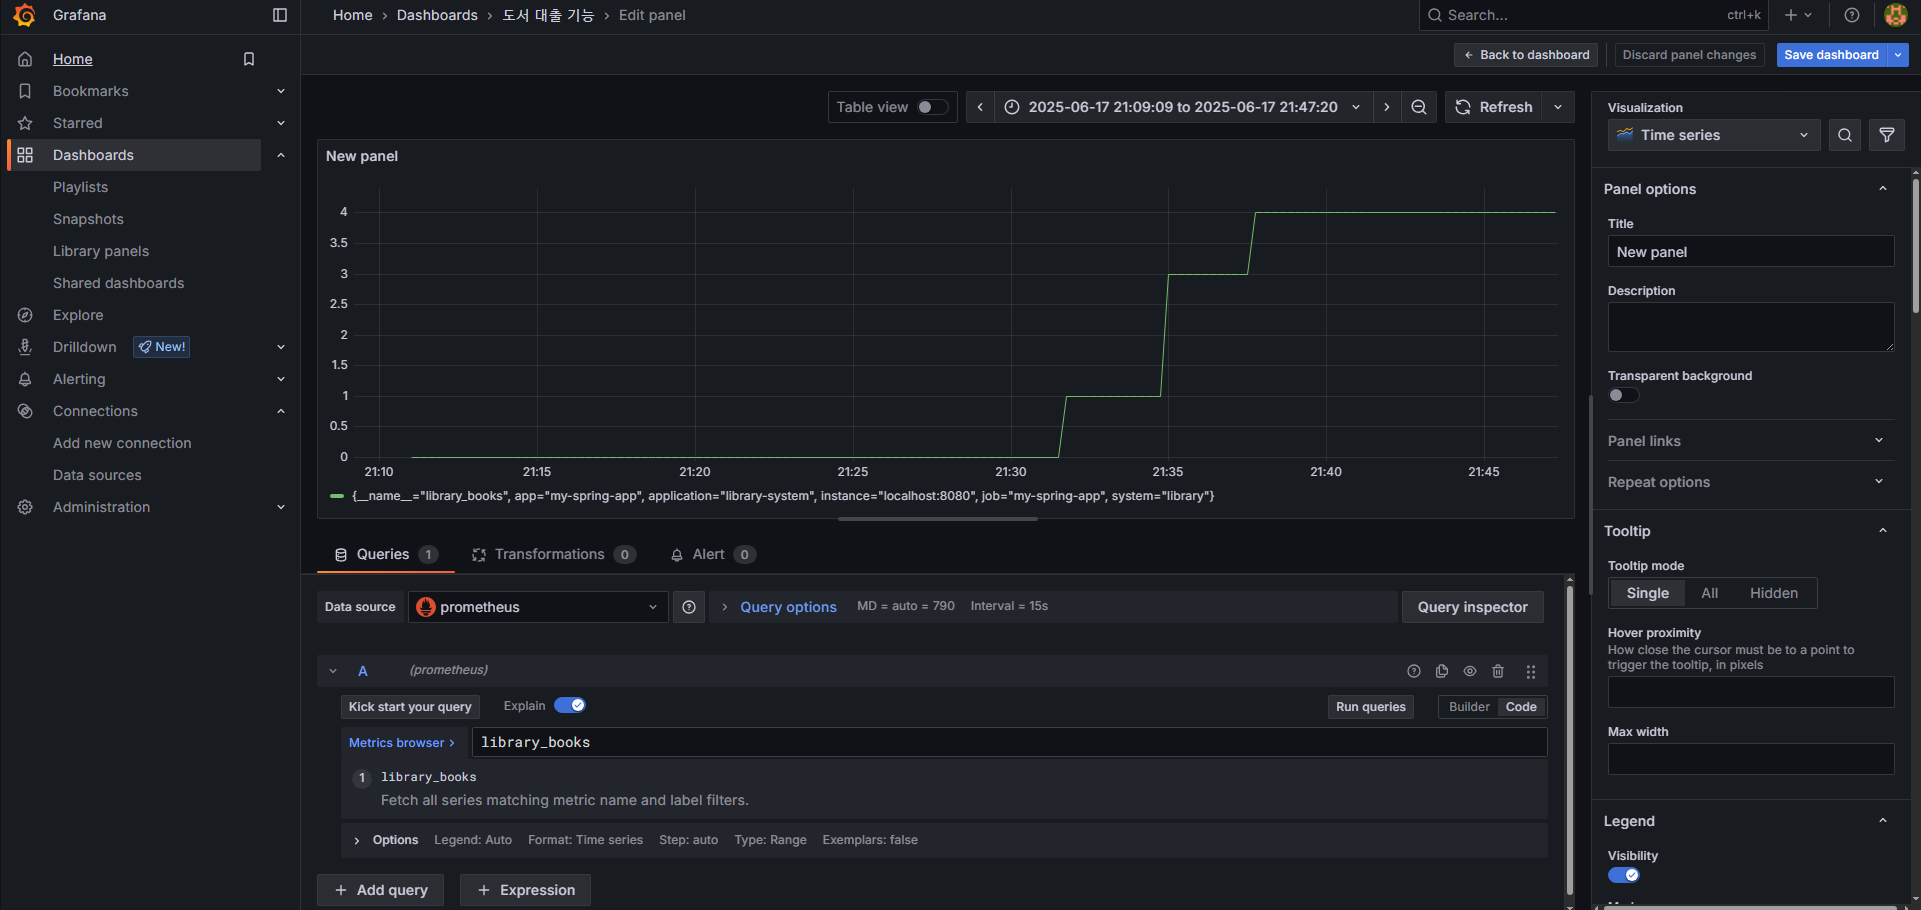Click Back to dashboard button
The image size is (1921, 910).
point(1526,55)
